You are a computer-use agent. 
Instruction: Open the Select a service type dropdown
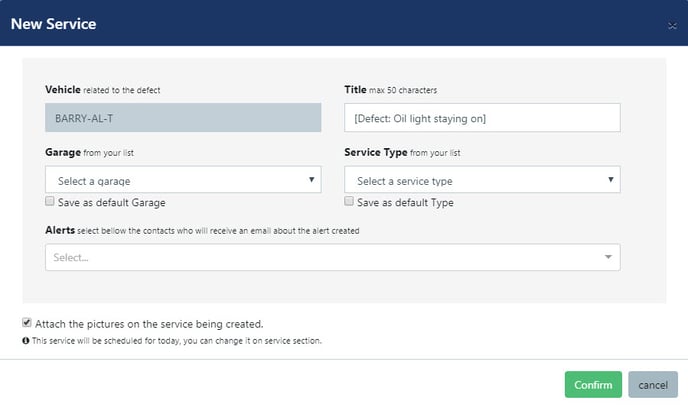point(482,179)
